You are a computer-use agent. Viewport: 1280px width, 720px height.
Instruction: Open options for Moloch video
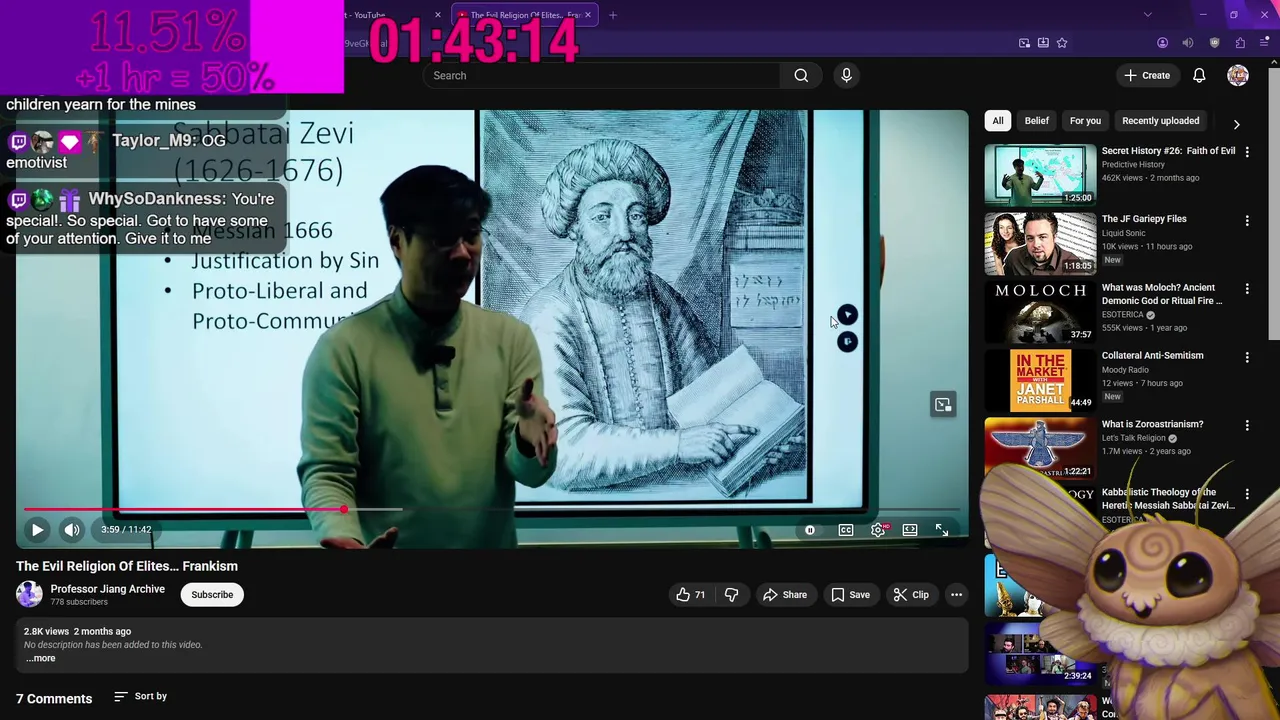point(1247,289)
